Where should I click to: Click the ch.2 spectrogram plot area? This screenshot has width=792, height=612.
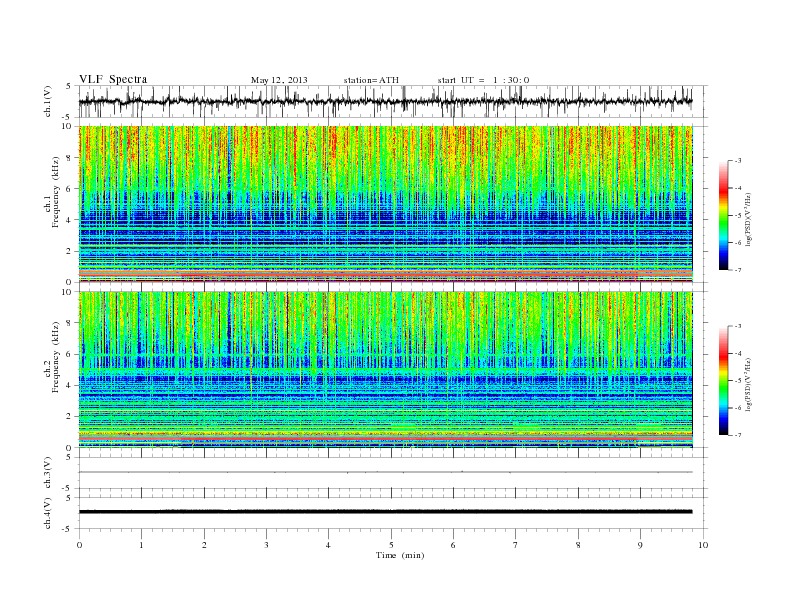(385, 370)
